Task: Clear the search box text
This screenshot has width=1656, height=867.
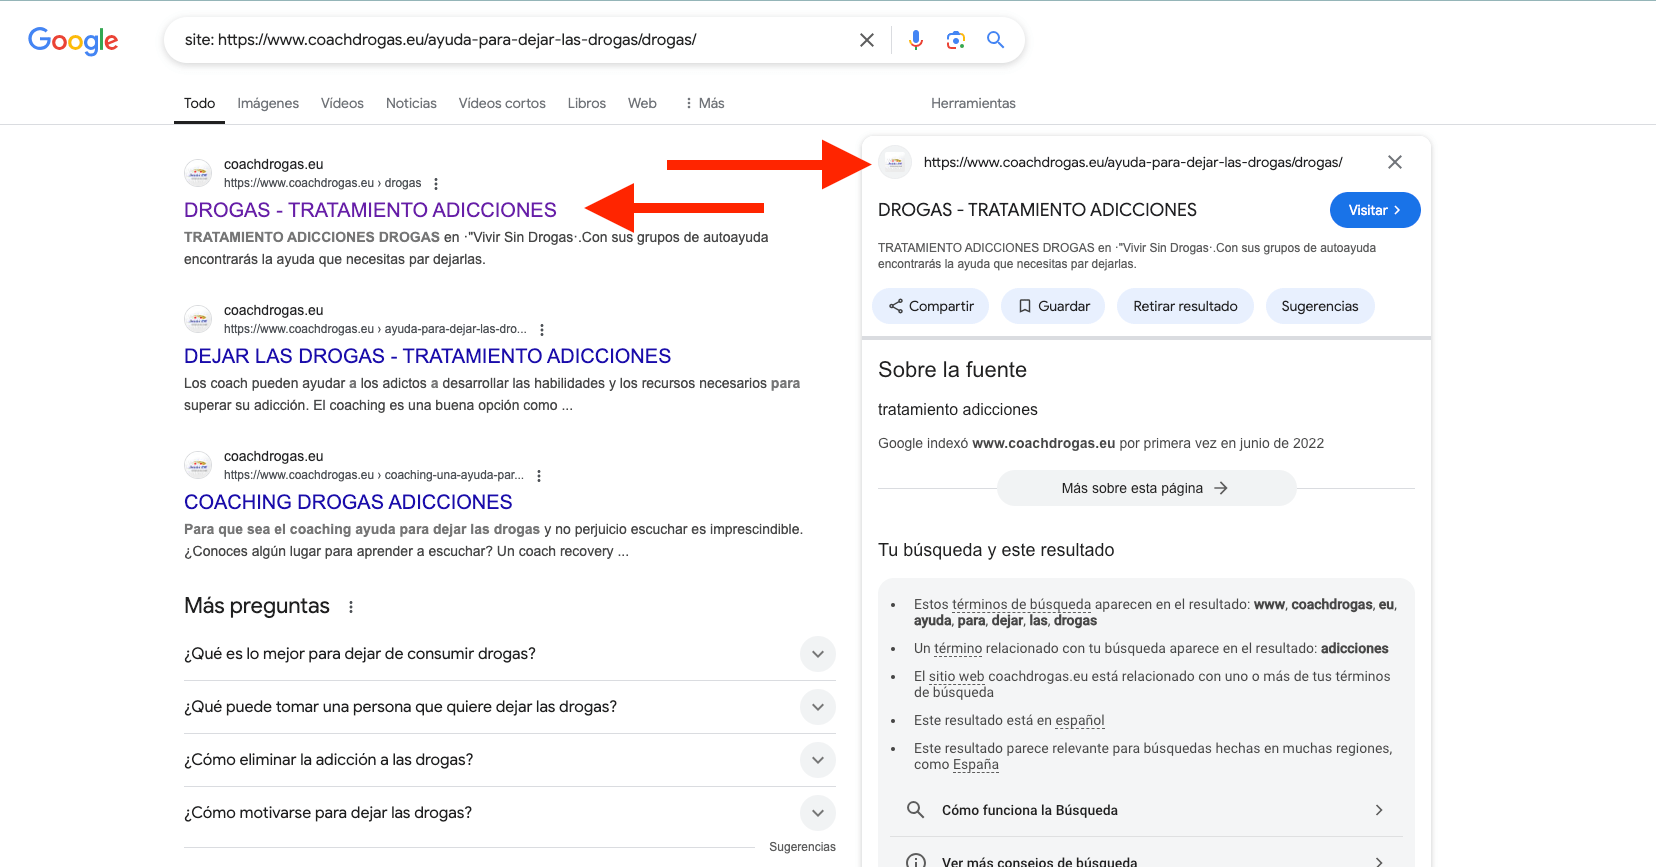Action: point(867,40)
